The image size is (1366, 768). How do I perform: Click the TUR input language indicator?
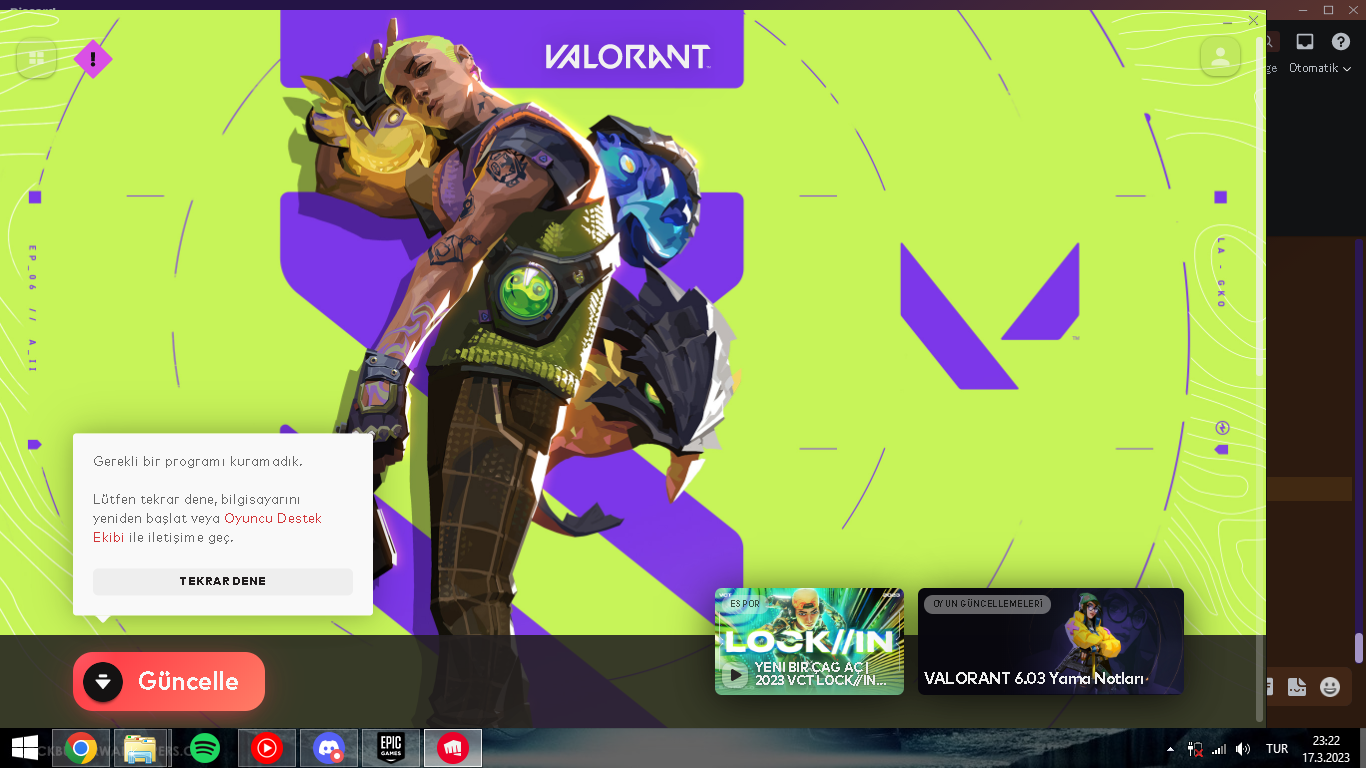[x=1277, y=749]
